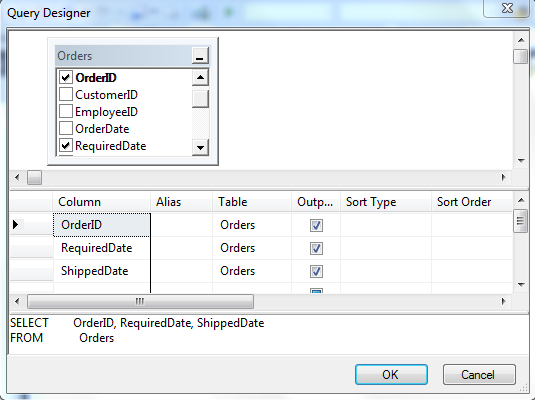Select CustomerID field name in Orders table
The image size is (535, 400).
pyautogui.click(x=106, y=95)
